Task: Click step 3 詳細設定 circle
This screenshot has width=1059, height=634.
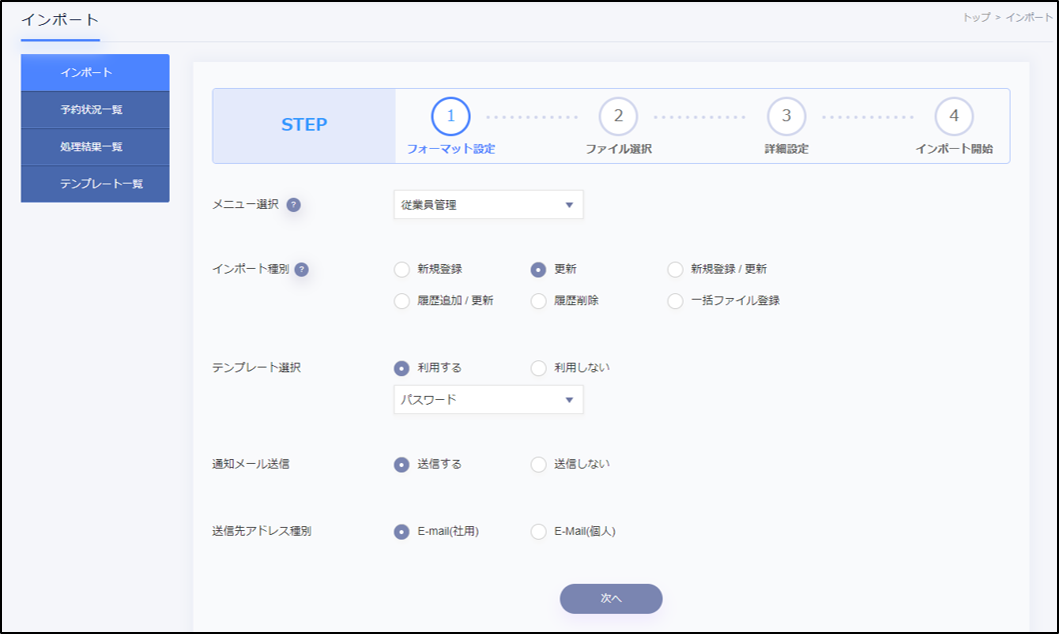Action: click(786, 116)
